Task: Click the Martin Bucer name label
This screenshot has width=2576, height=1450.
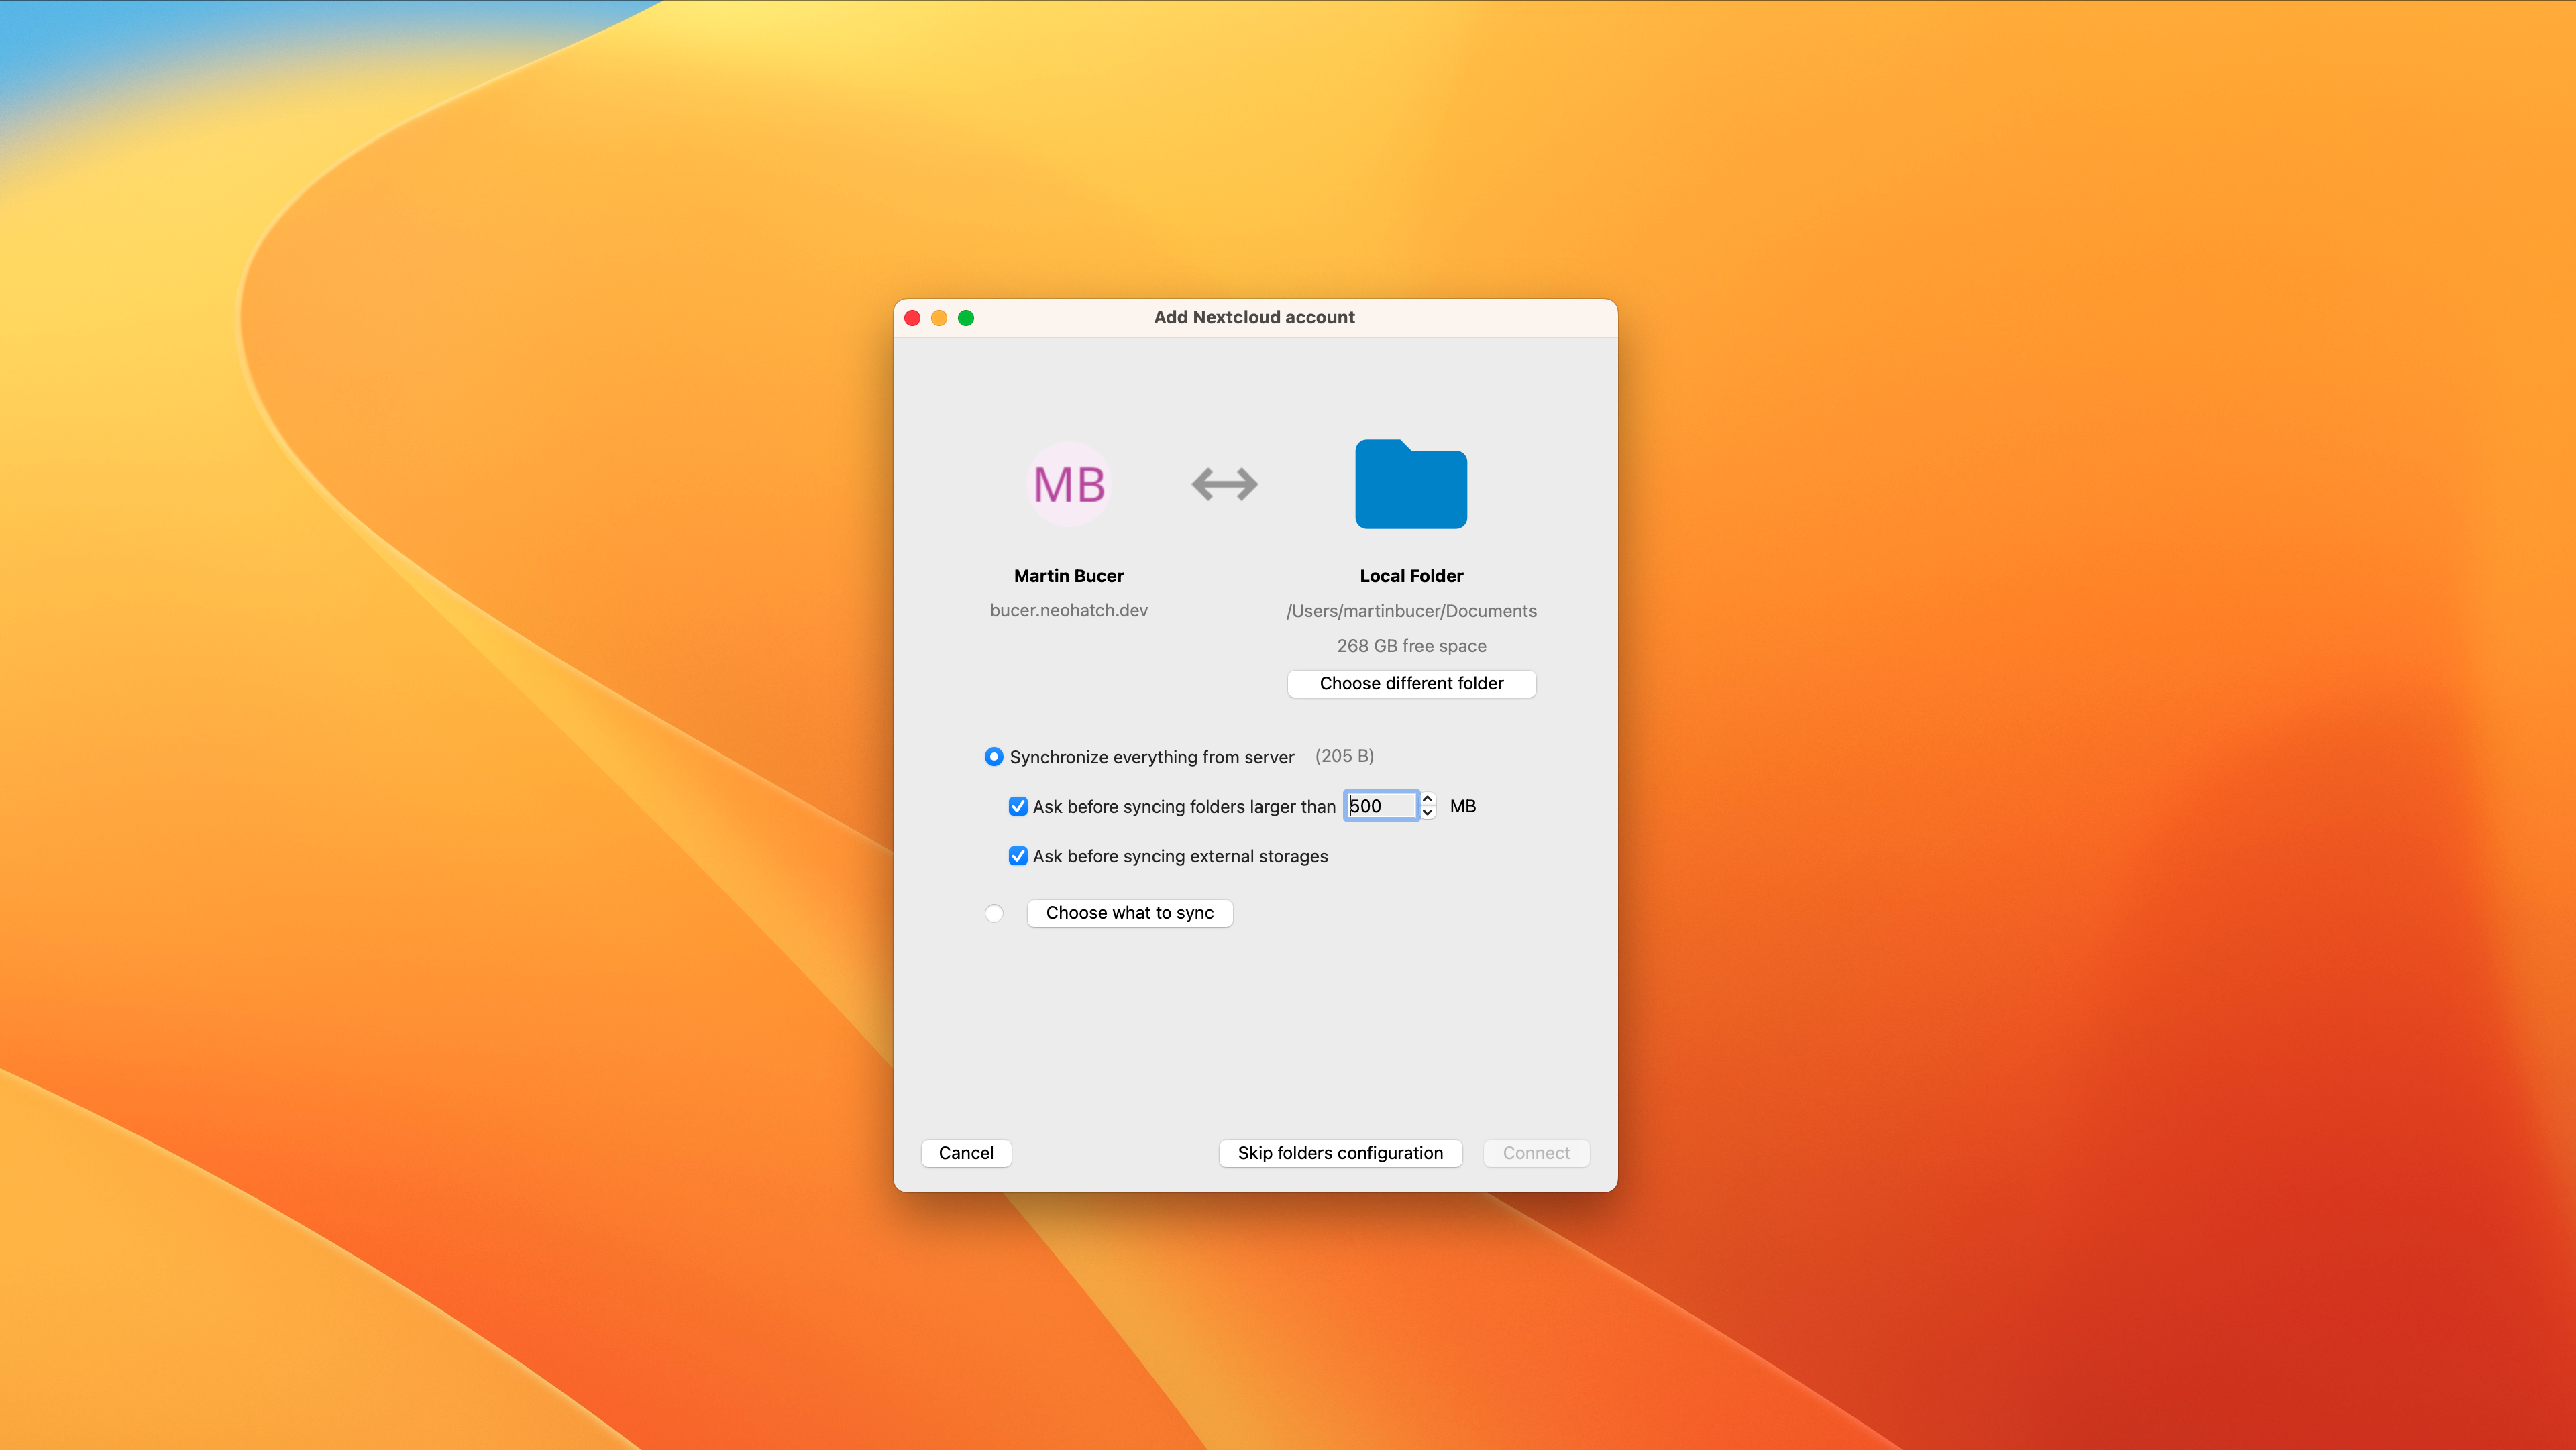Action: (1069, 576)
